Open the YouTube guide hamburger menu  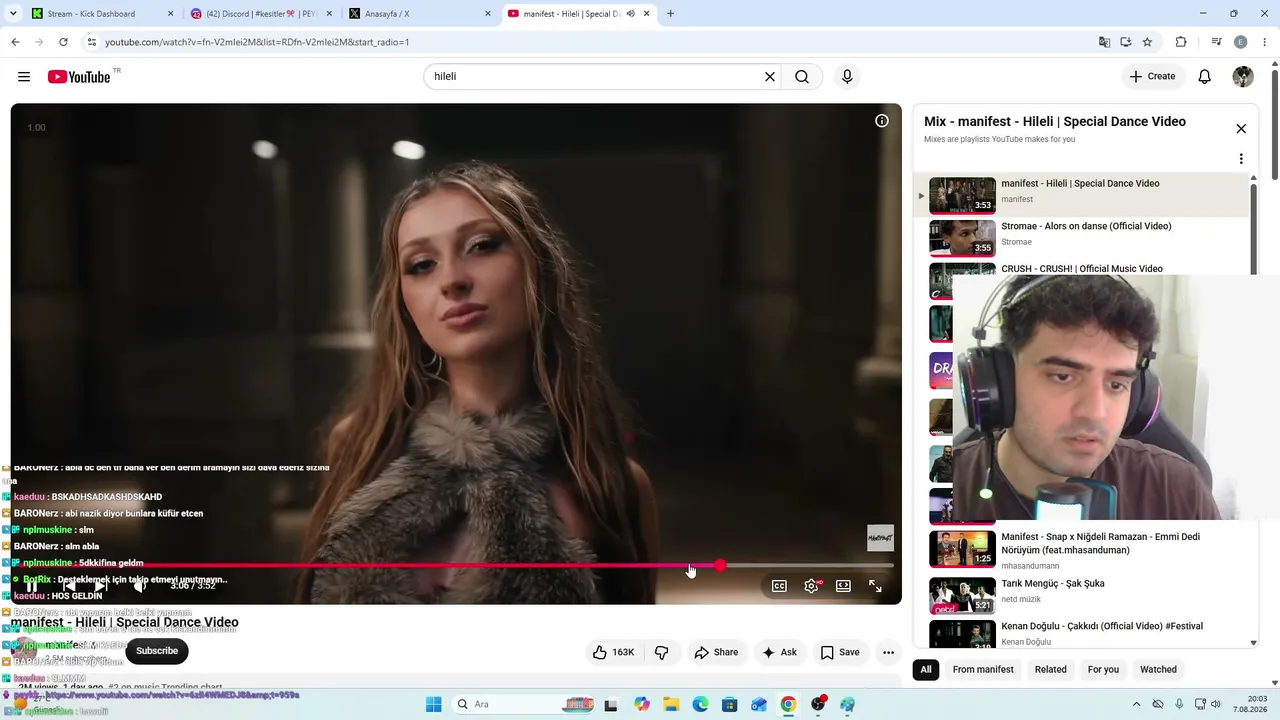(24, 77)
